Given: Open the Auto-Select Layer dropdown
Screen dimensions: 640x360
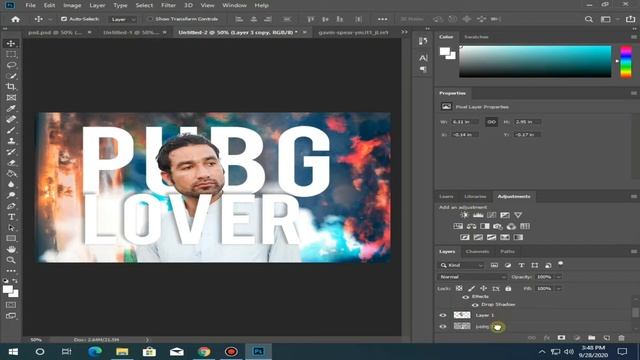Looking at the screenshot, I should coord(122,19).
